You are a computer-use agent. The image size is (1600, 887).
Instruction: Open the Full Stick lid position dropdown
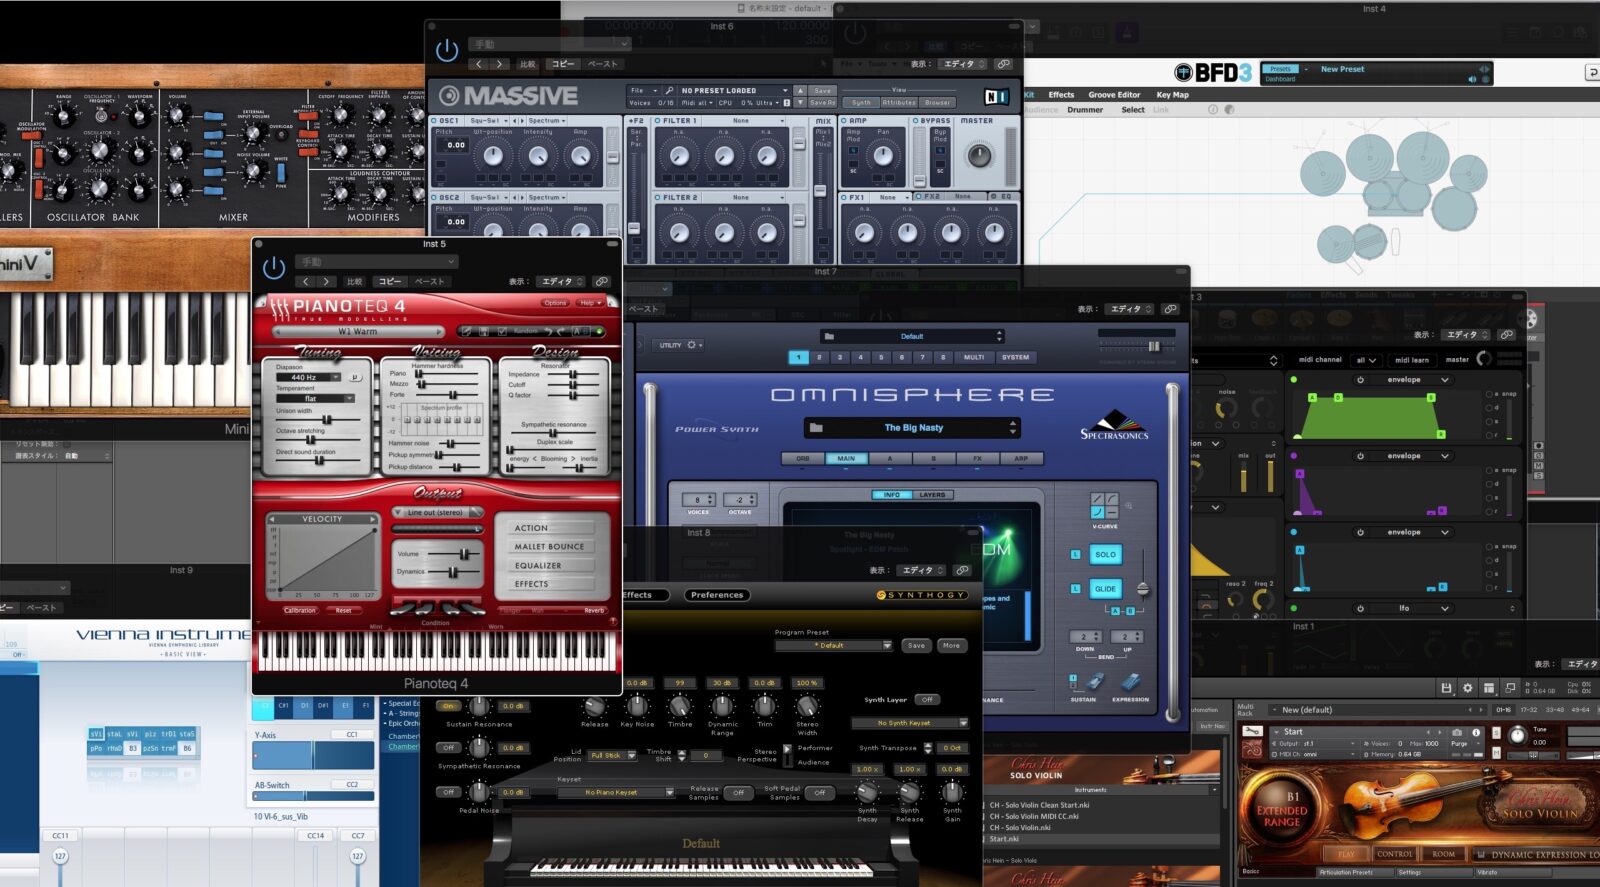(611, 756)
